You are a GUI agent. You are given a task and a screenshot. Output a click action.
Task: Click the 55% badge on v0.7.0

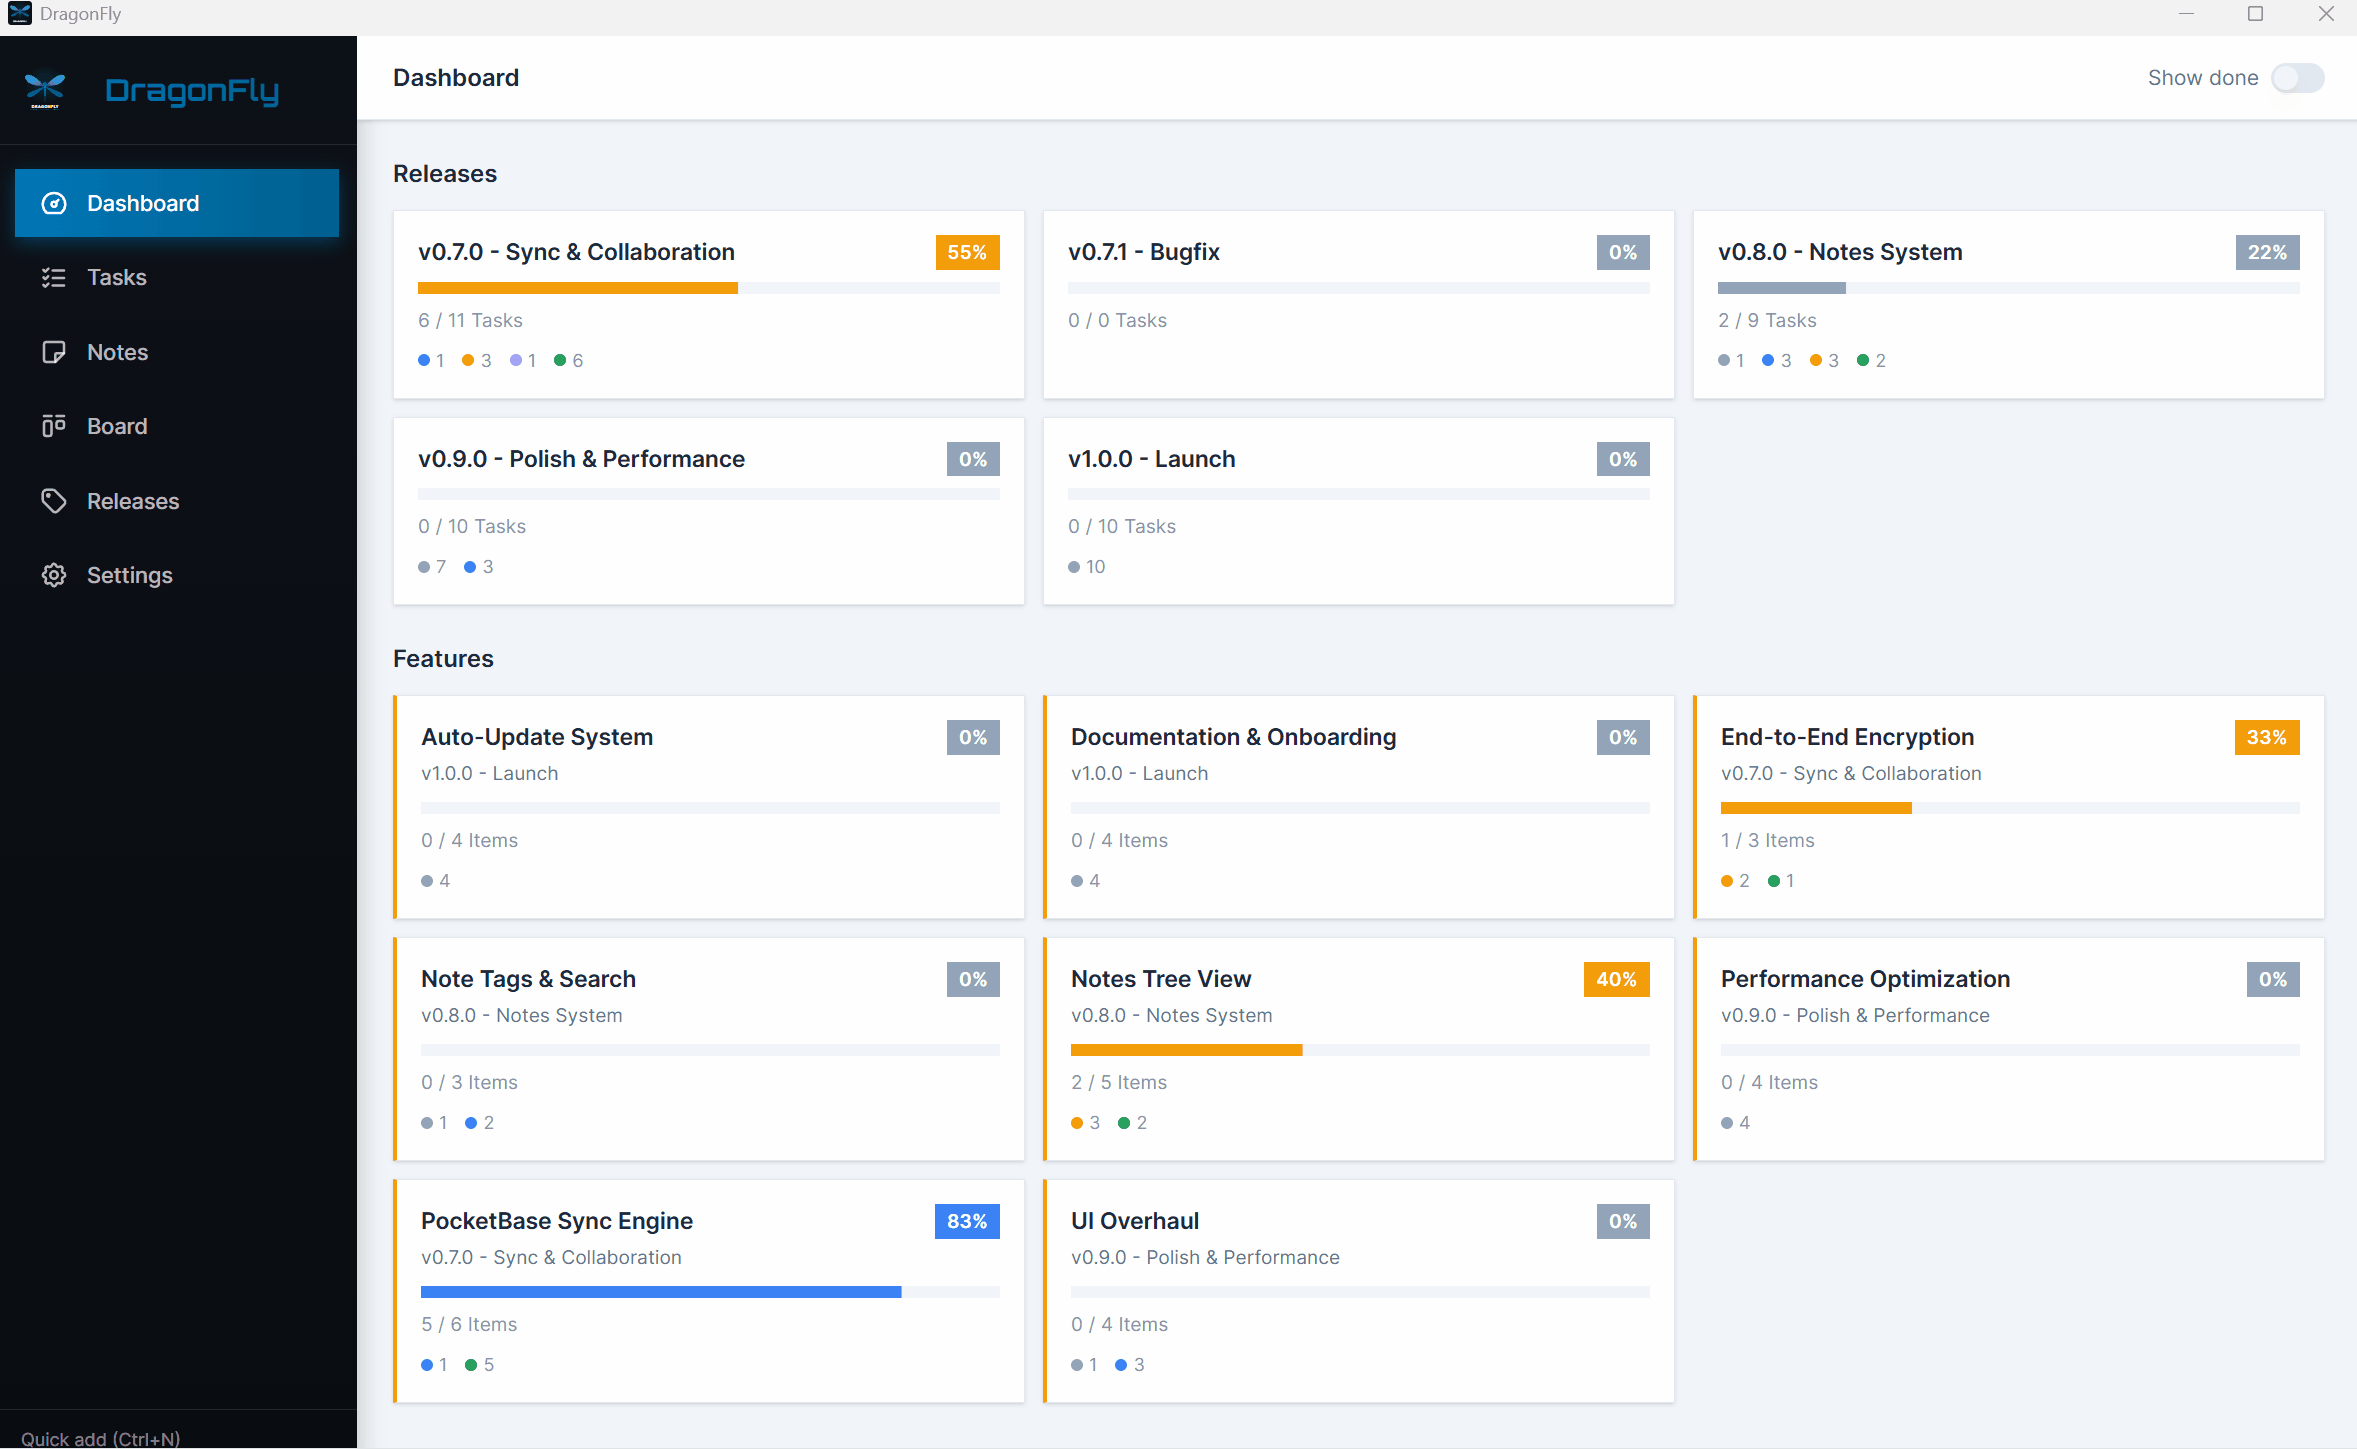[966, 252]
